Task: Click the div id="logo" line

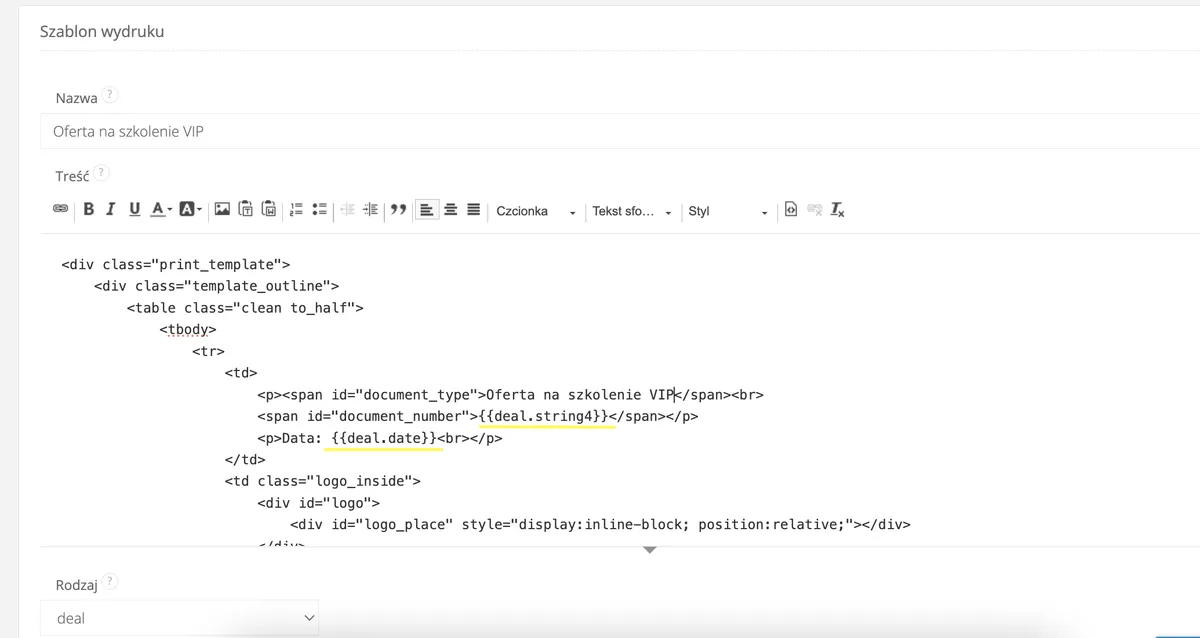Action: coord(318,503)
